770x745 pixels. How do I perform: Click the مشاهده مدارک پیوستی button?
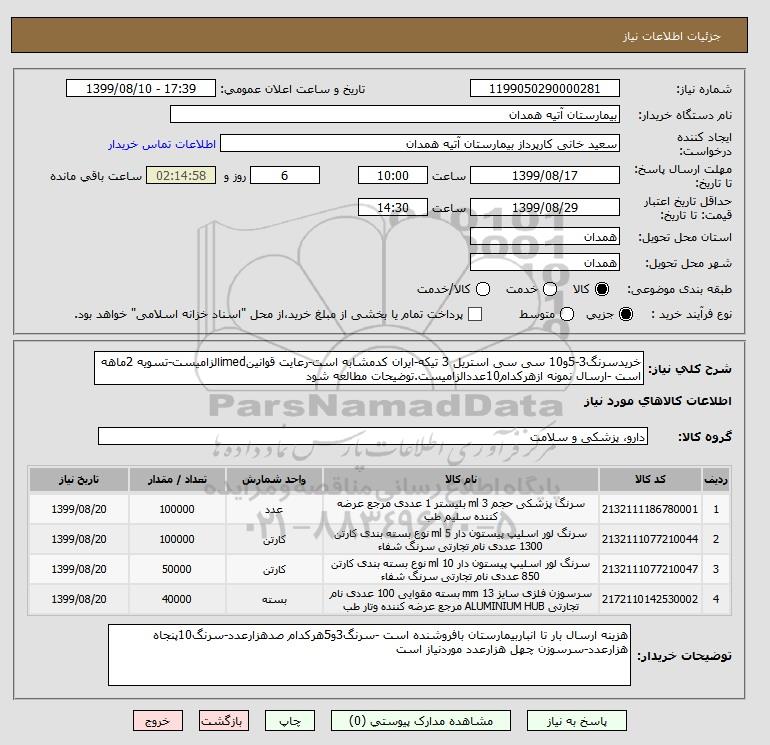(x=421, y=721)
